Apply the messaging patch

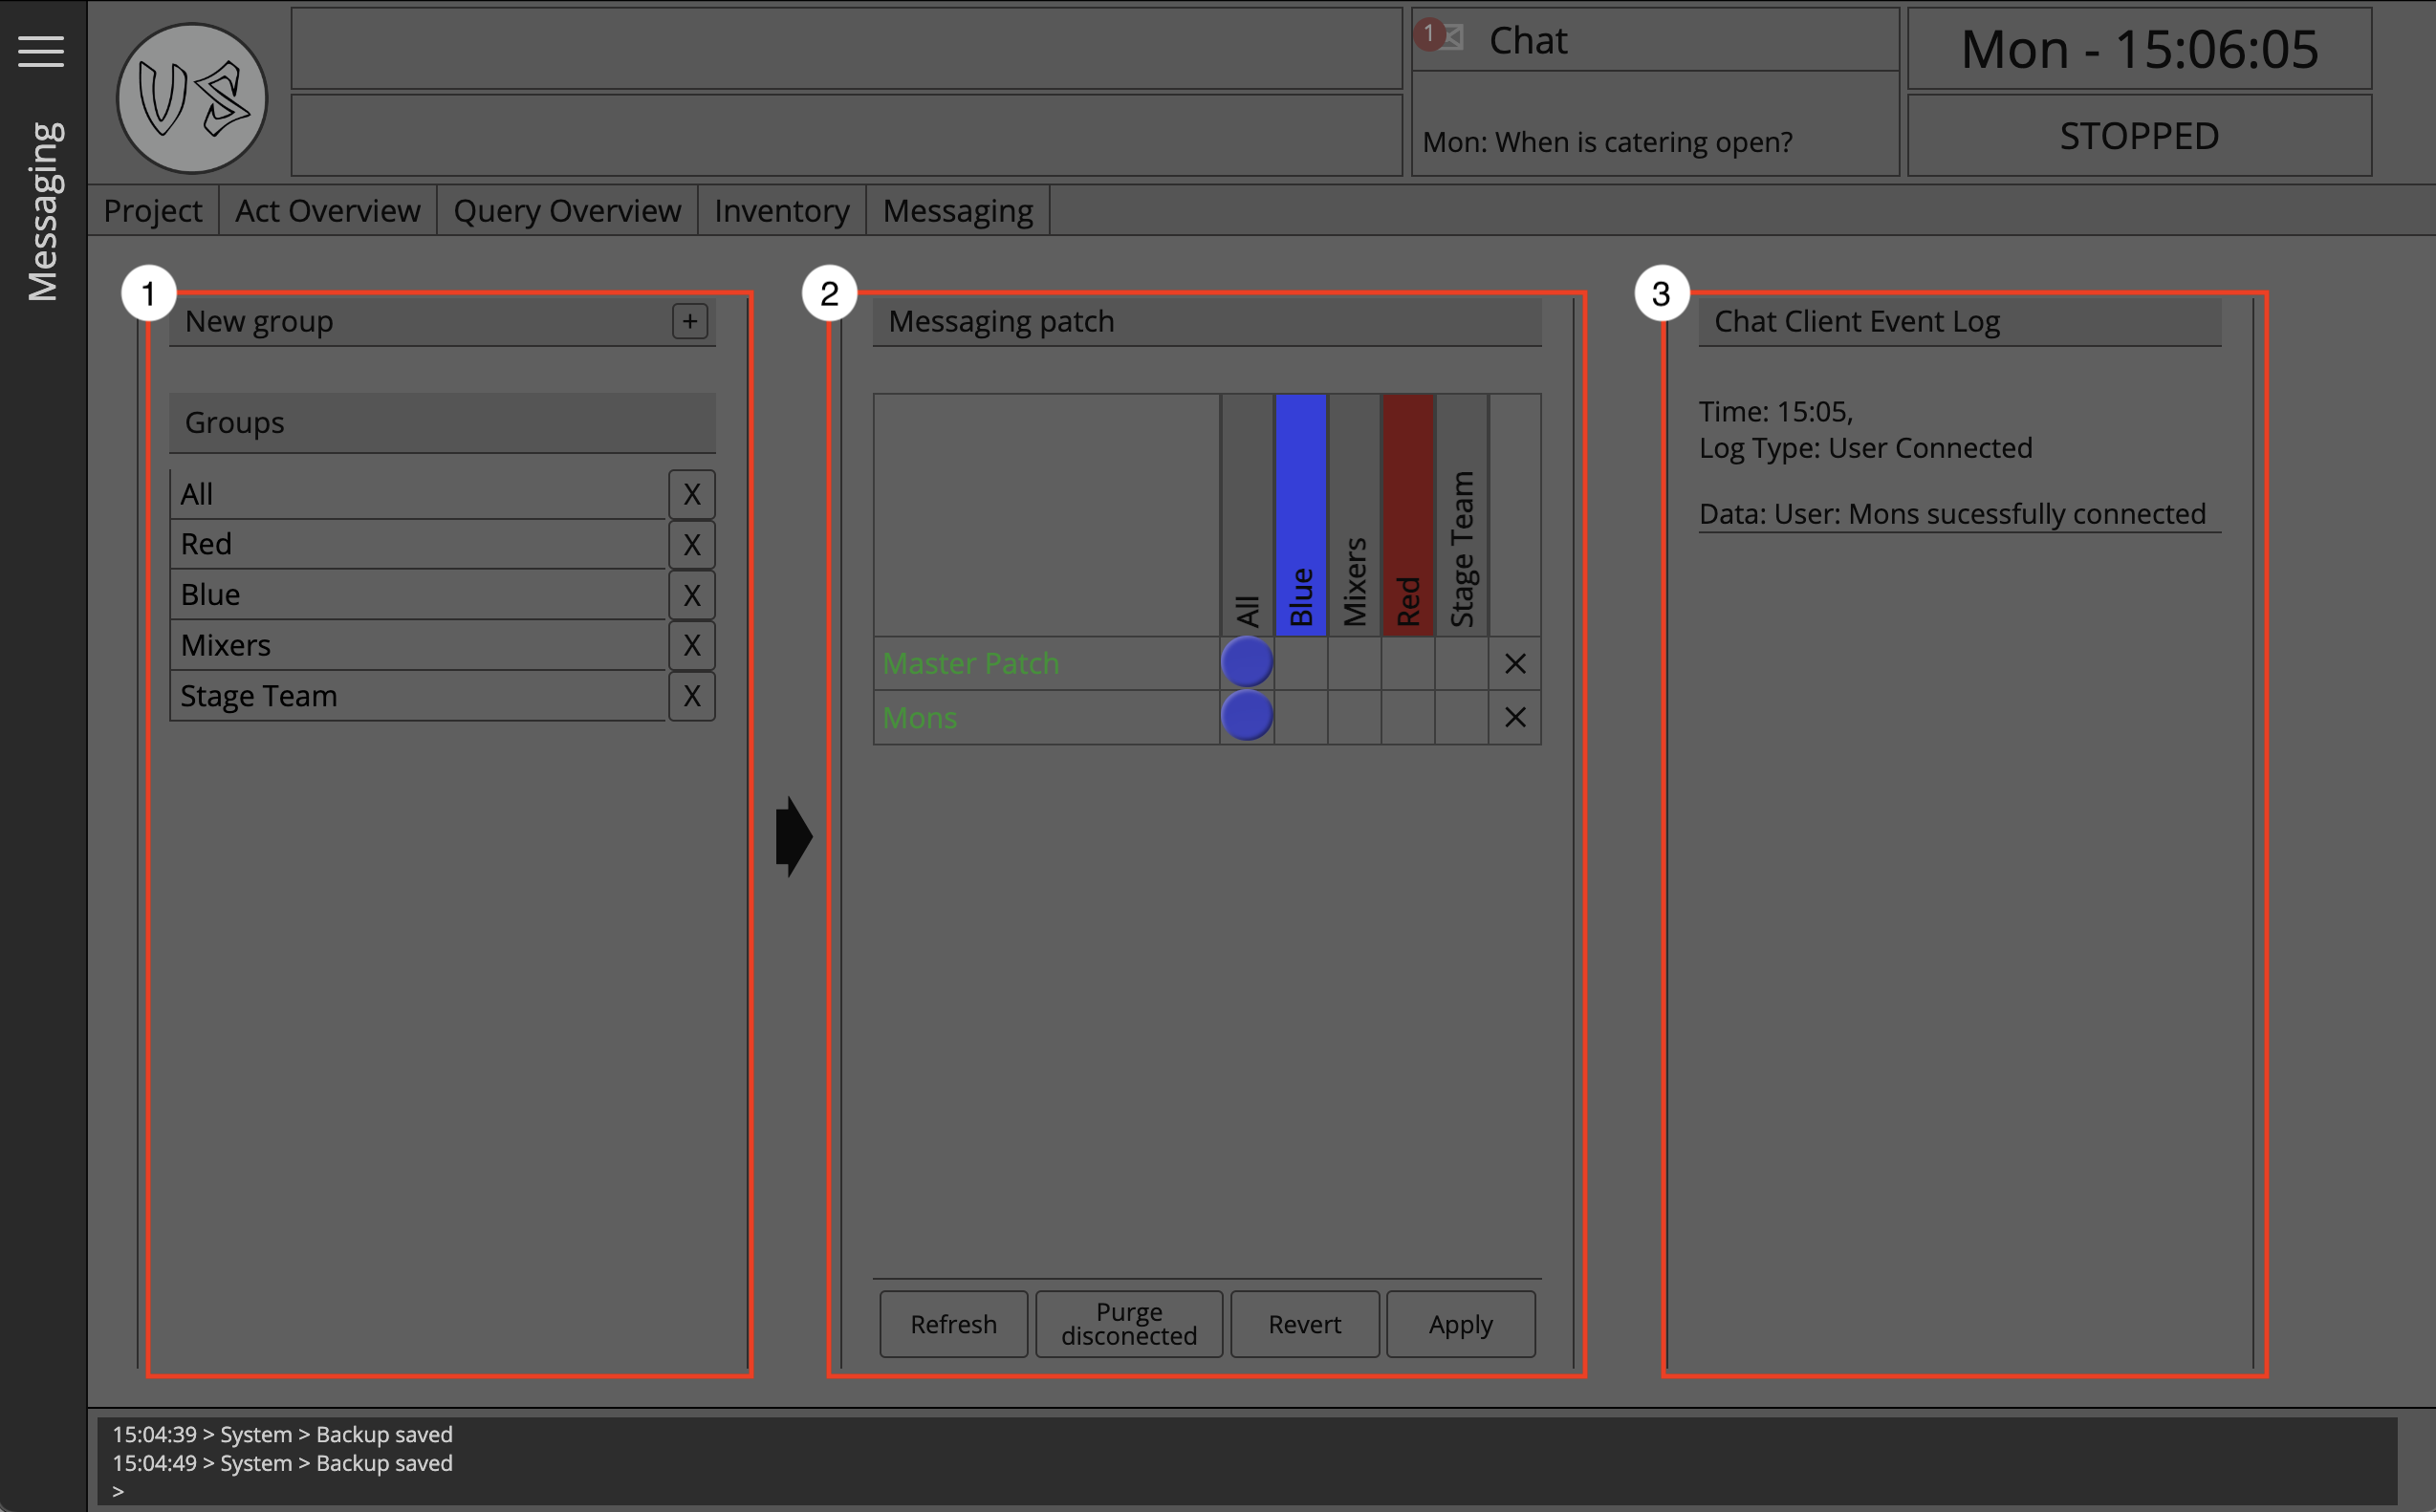click(x=1461, y=1324)
